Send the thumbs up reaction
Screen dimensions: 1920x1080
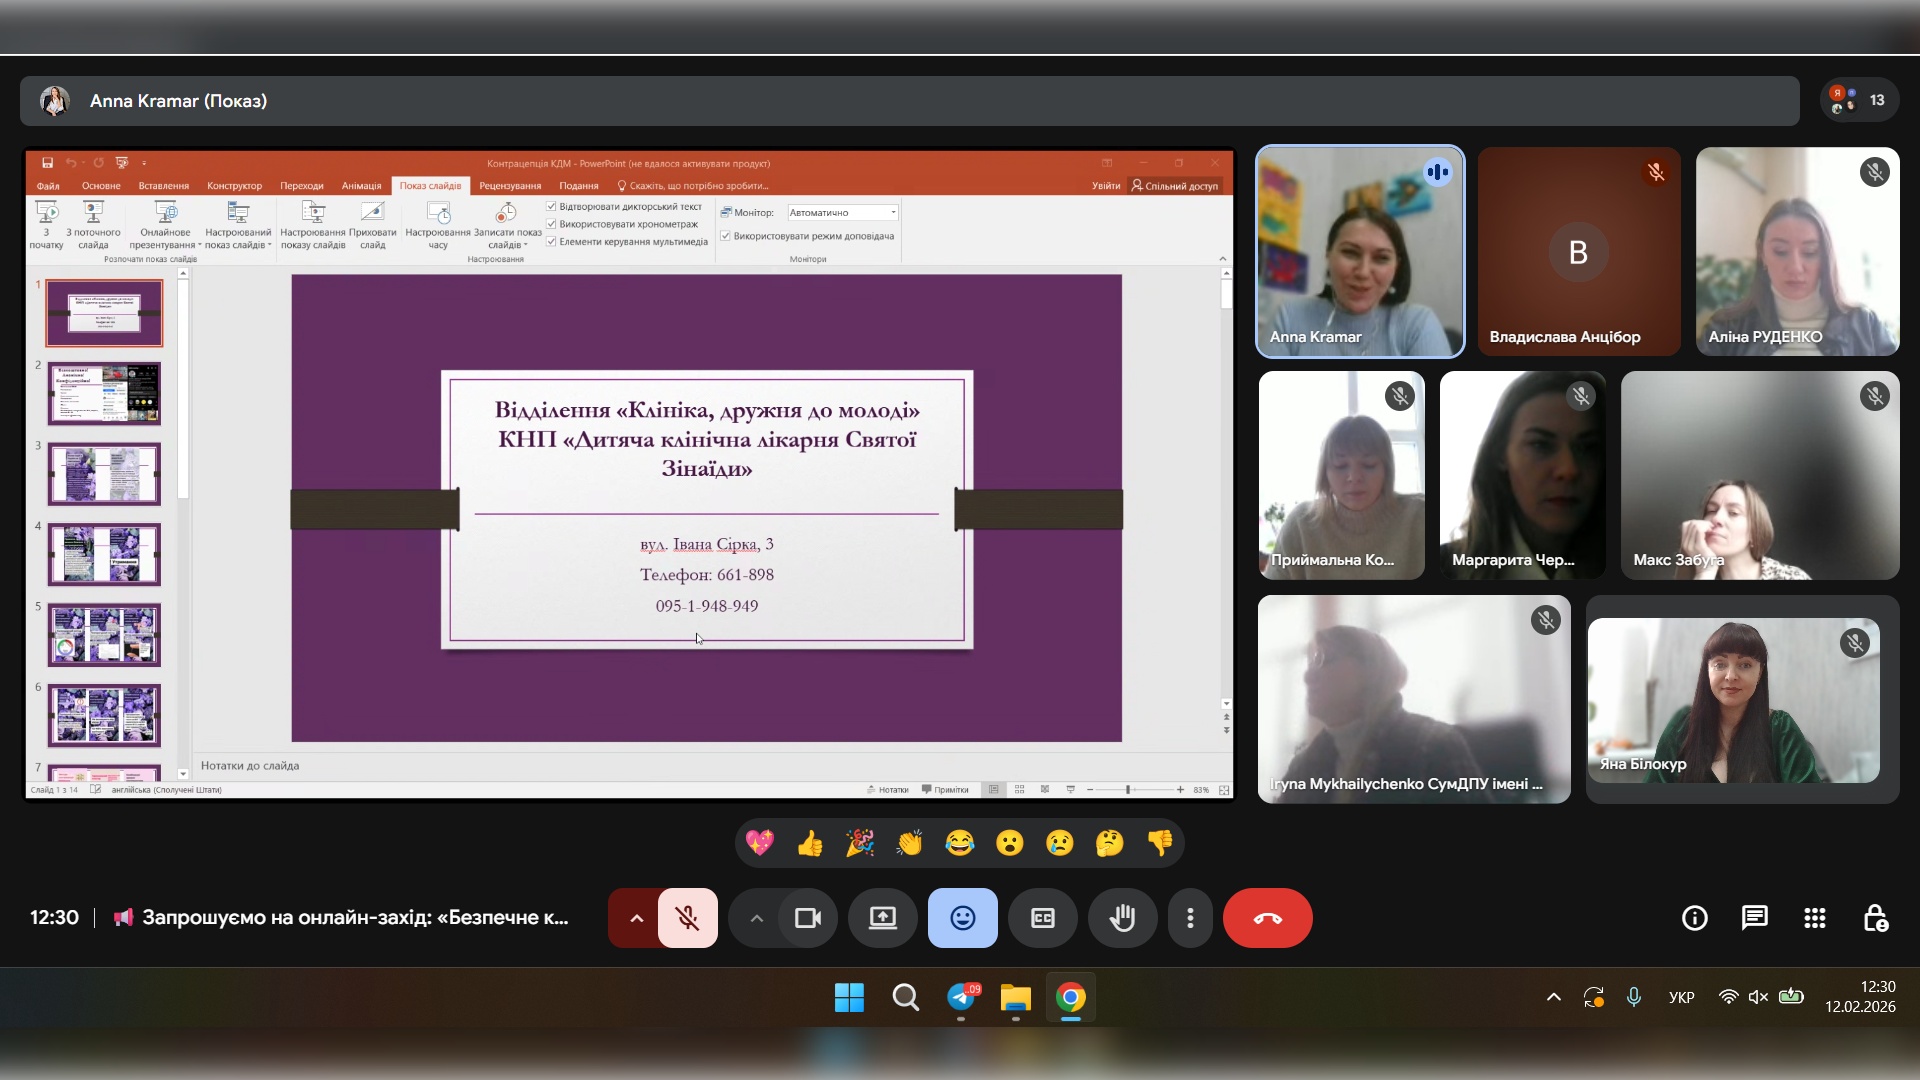coord(810,844)
